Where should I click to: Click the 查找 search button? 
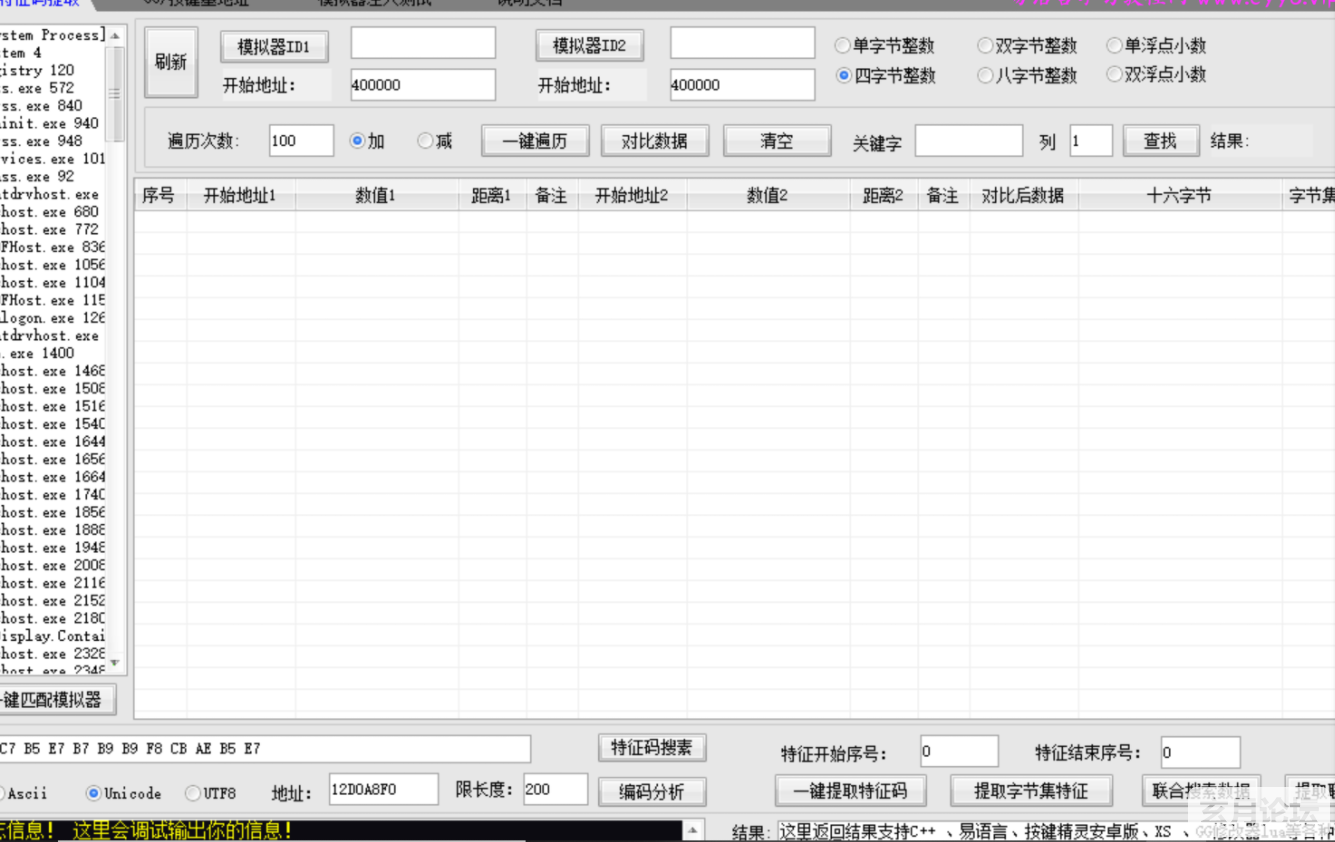(1161, 141)
